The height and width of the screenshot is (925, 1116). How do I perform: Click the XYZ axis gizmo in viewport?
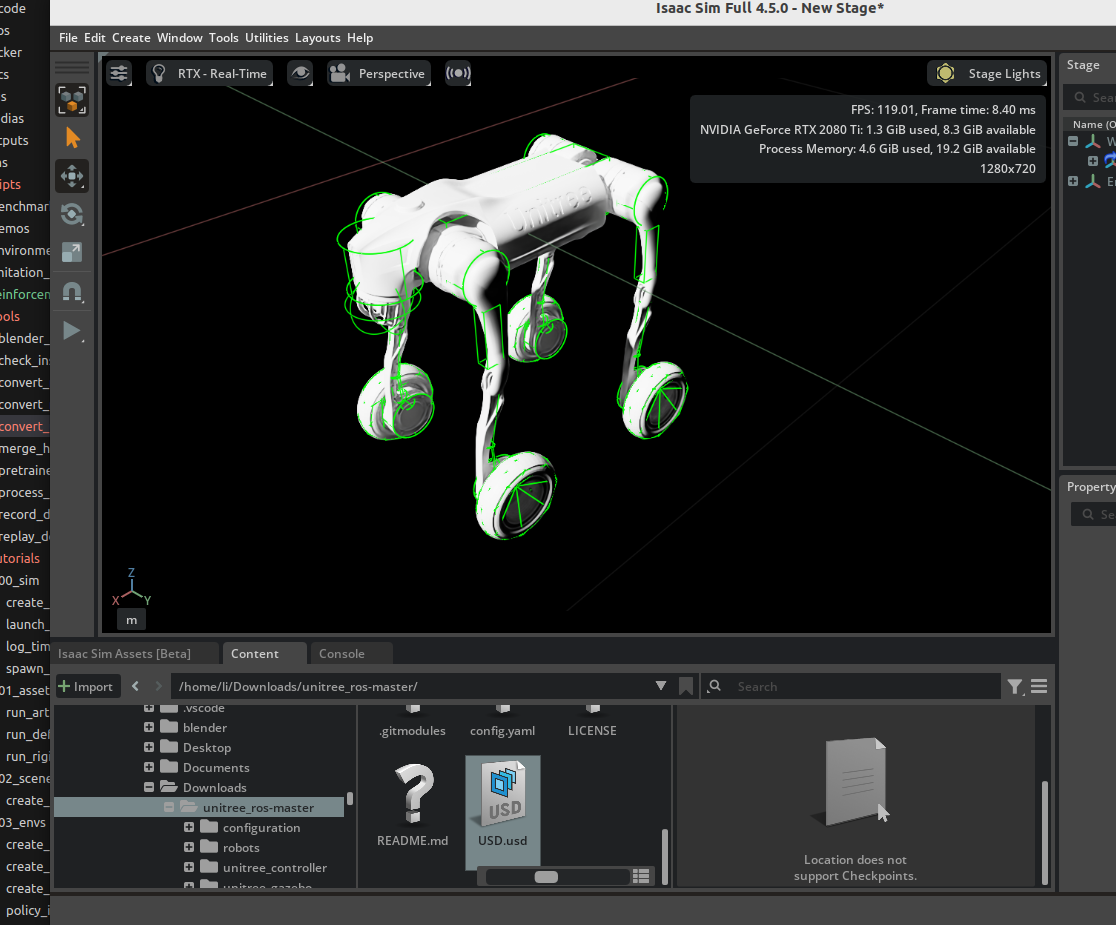click(x=132, y=588)
